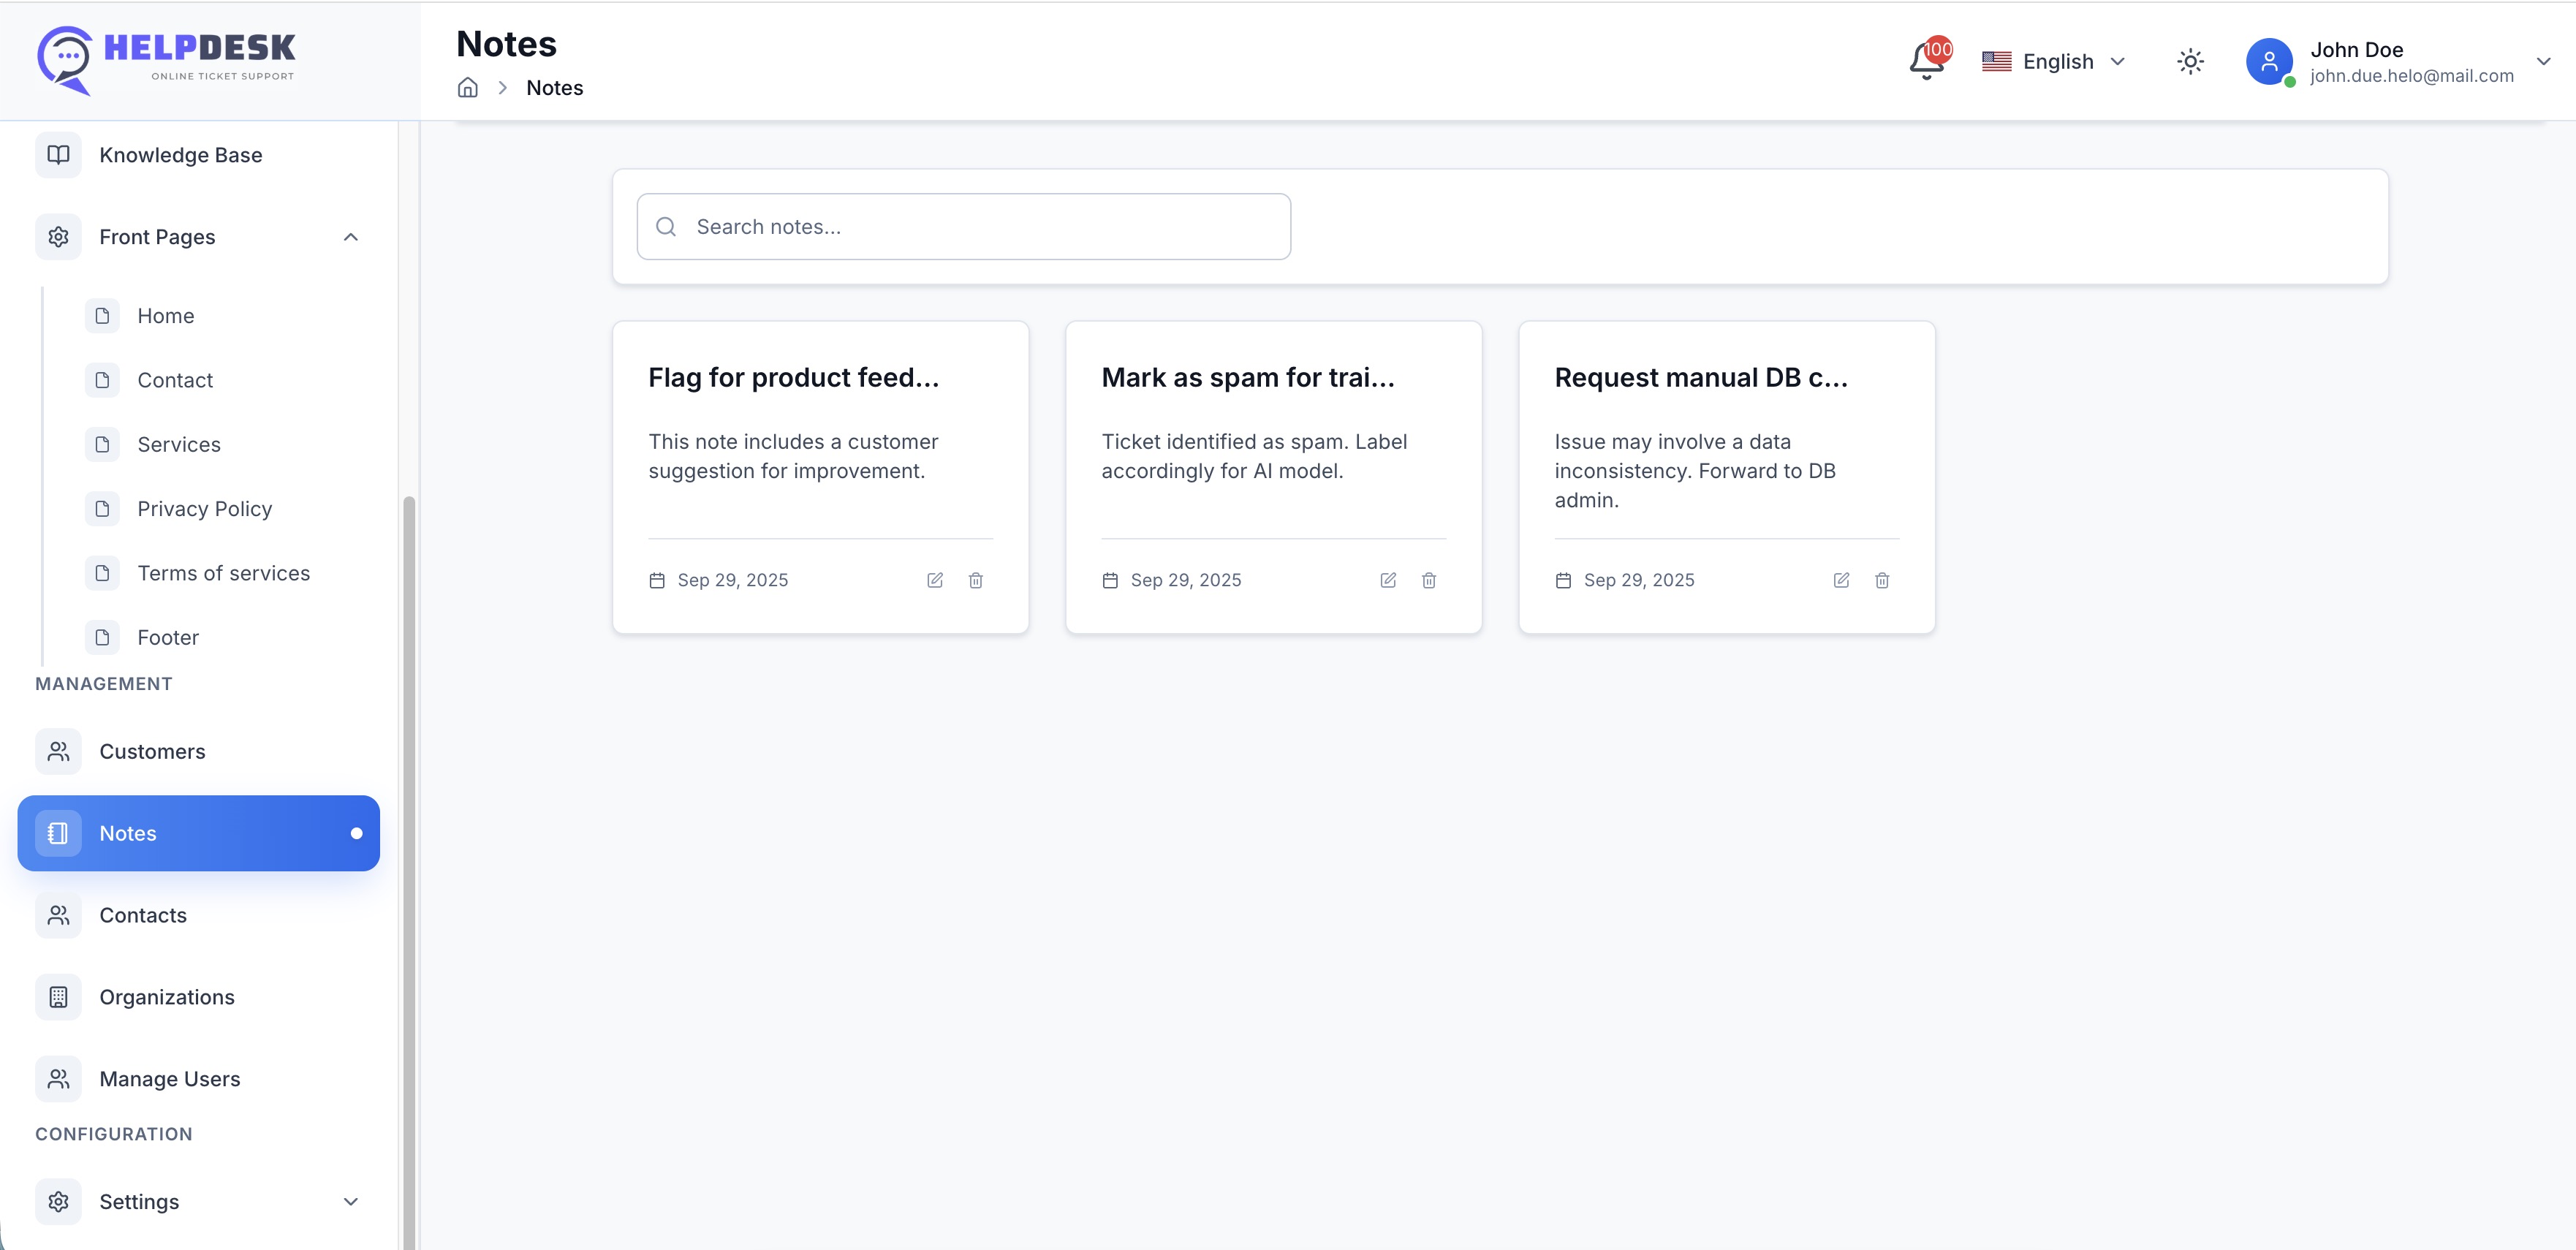Click the search magnifier icon
The height and width of the screenshot is (1250, 2576).
point(666,227)
